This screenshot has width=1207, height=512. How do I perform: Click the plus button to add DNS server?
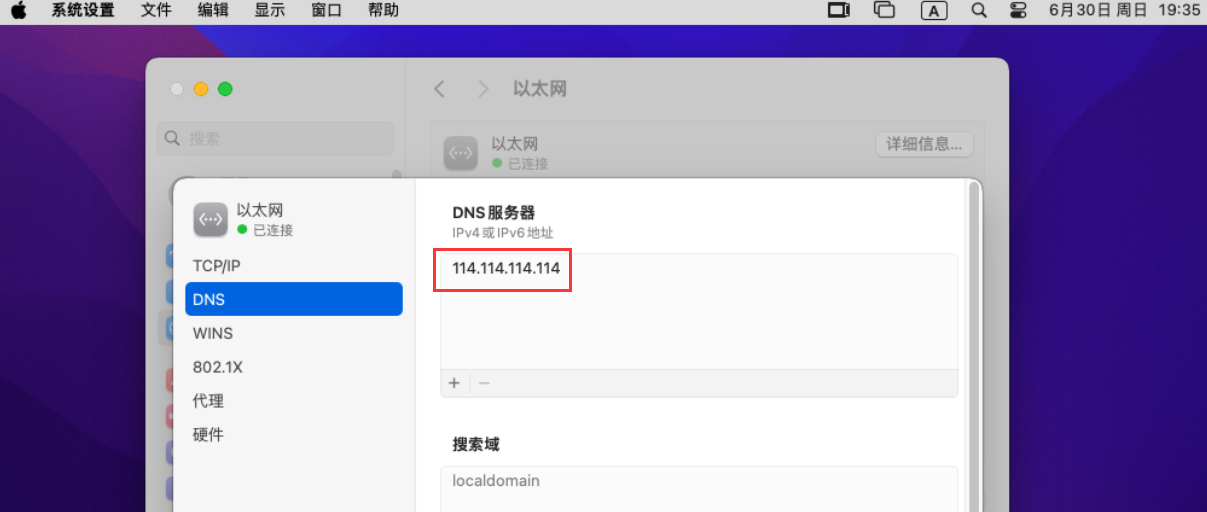[x=454, y=383]
